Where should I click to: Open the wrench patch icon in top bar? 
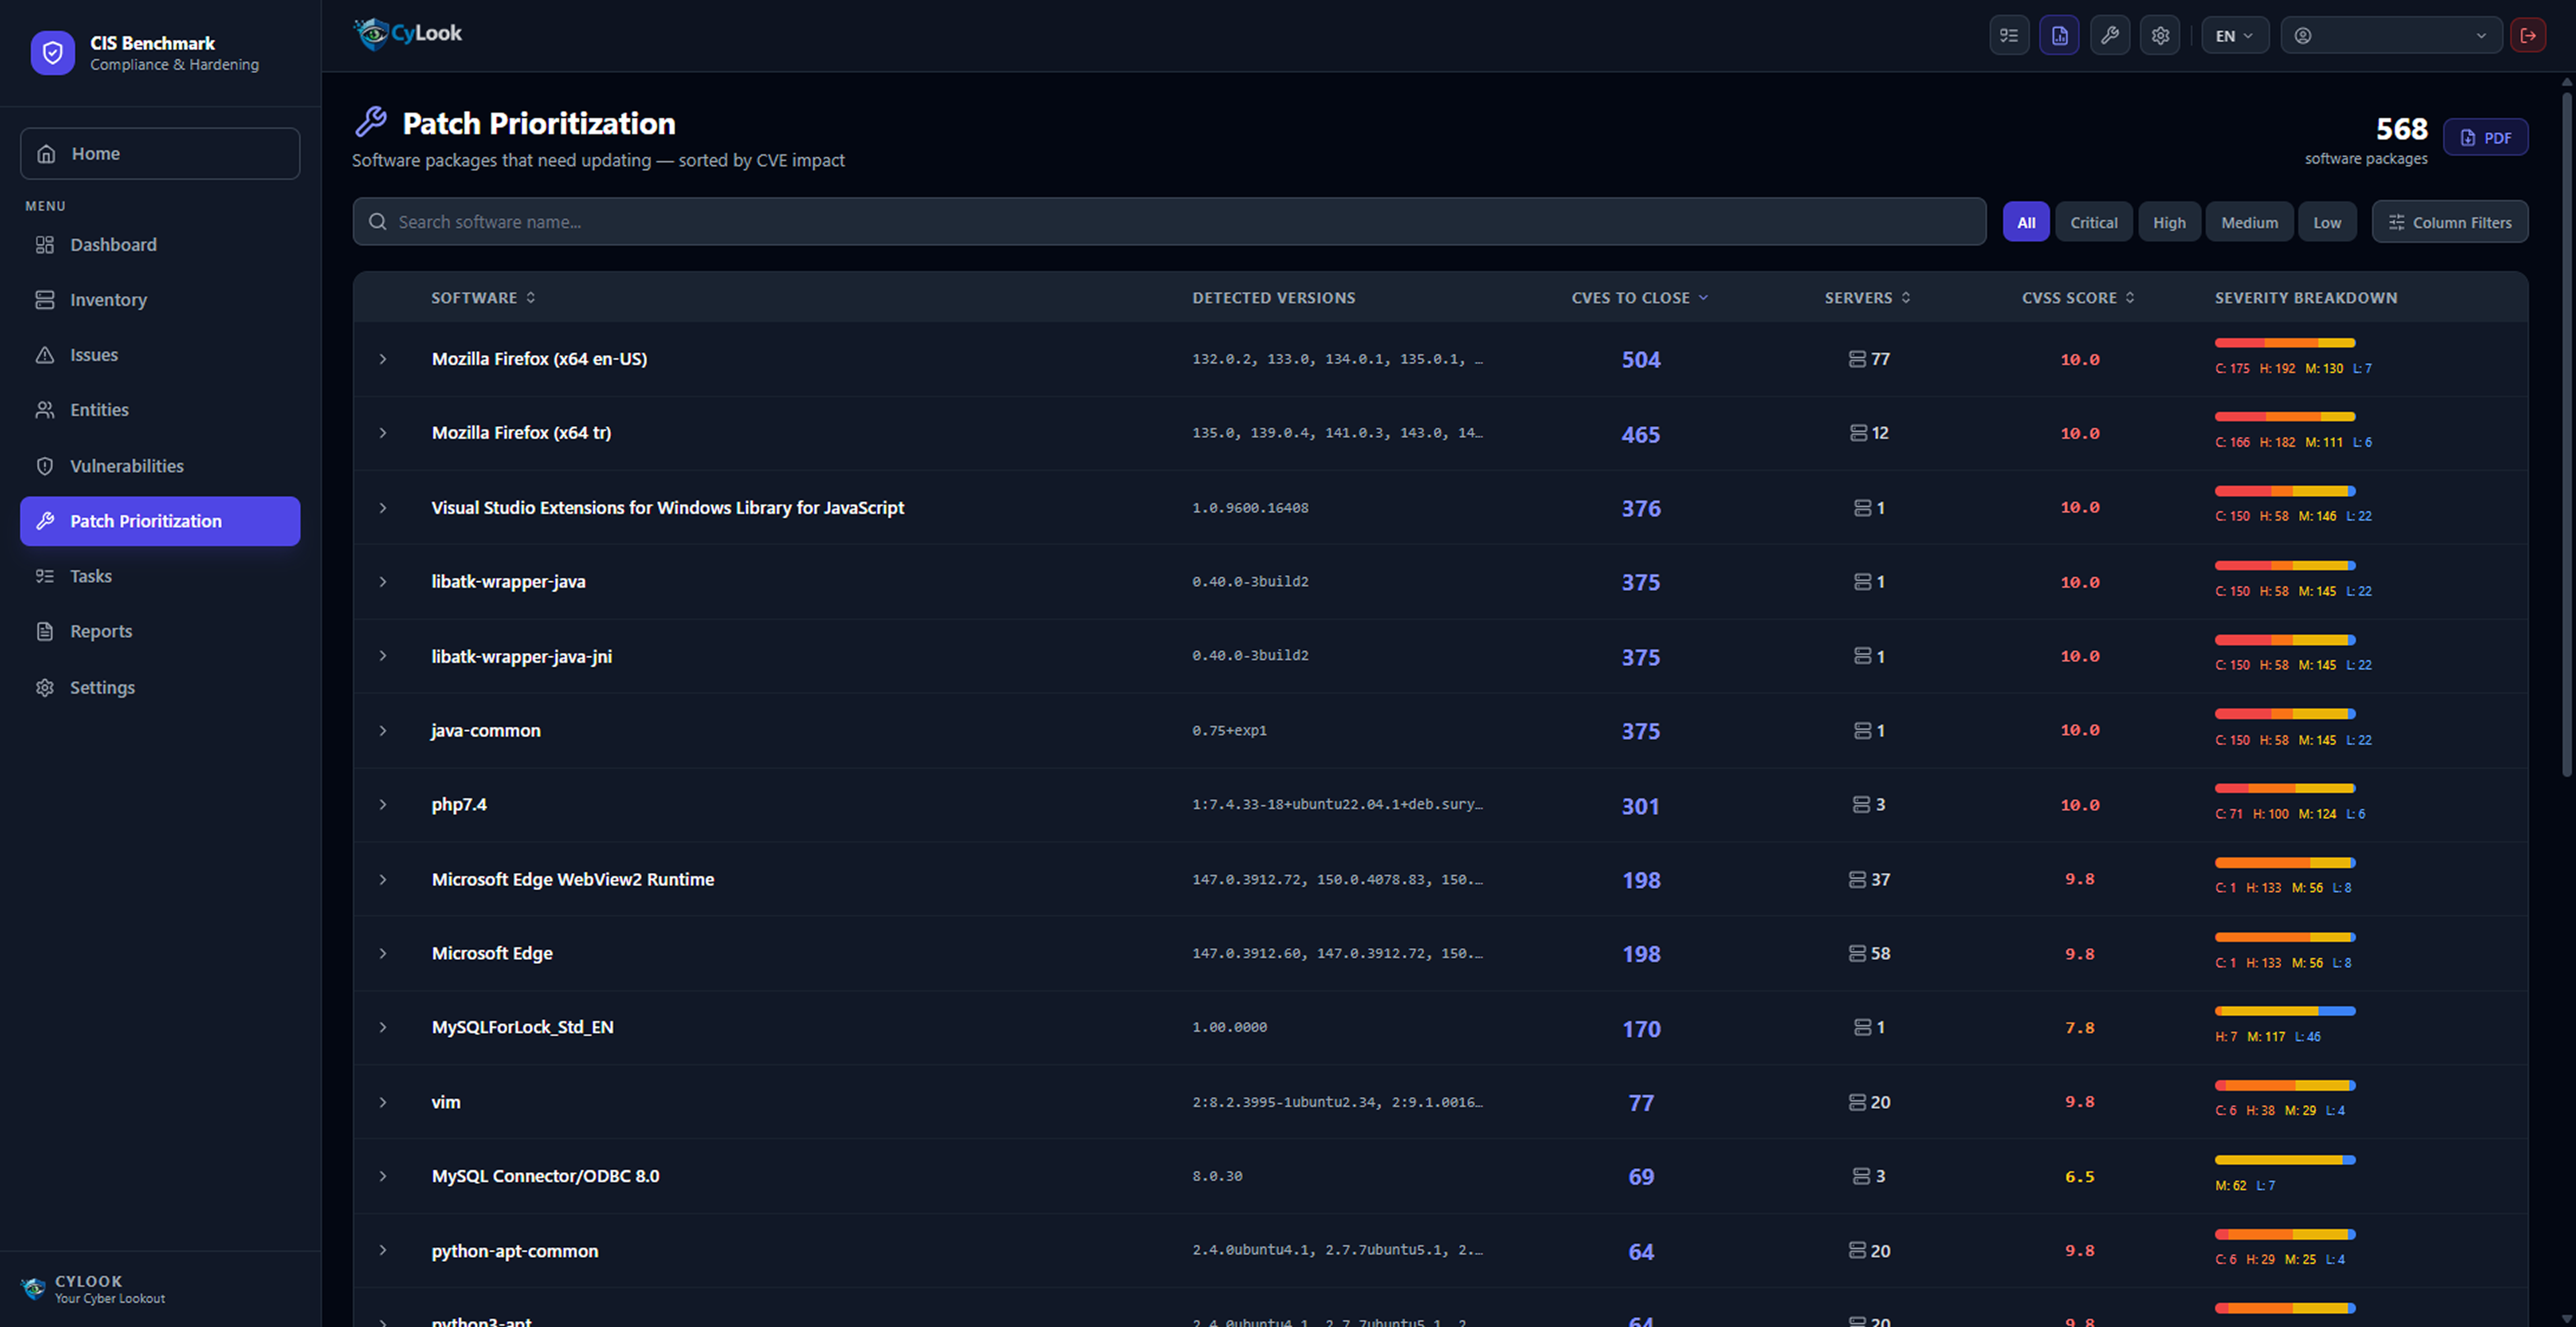2110,36
